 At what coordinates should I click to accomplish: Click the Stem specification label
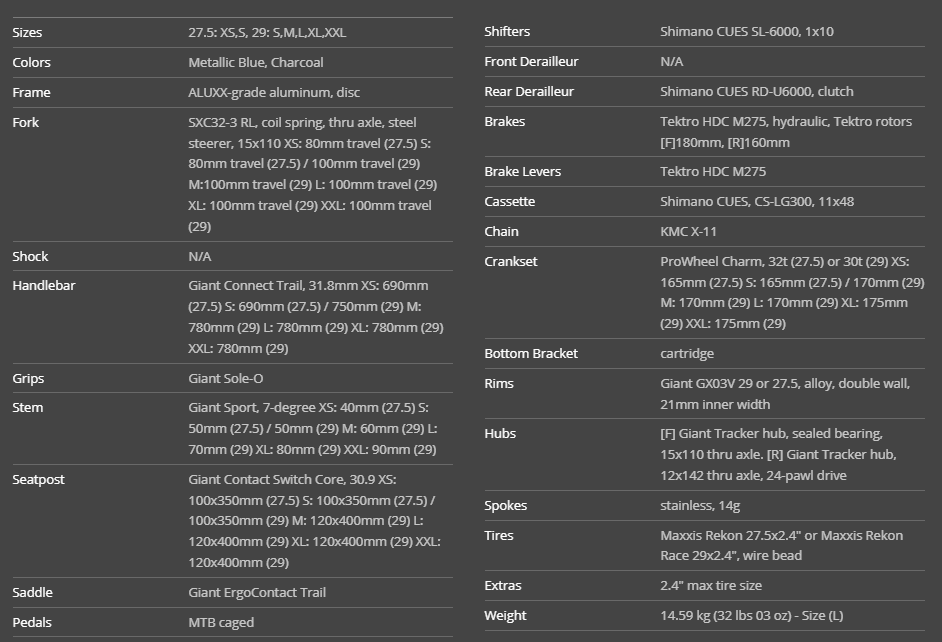coord(28,407)
